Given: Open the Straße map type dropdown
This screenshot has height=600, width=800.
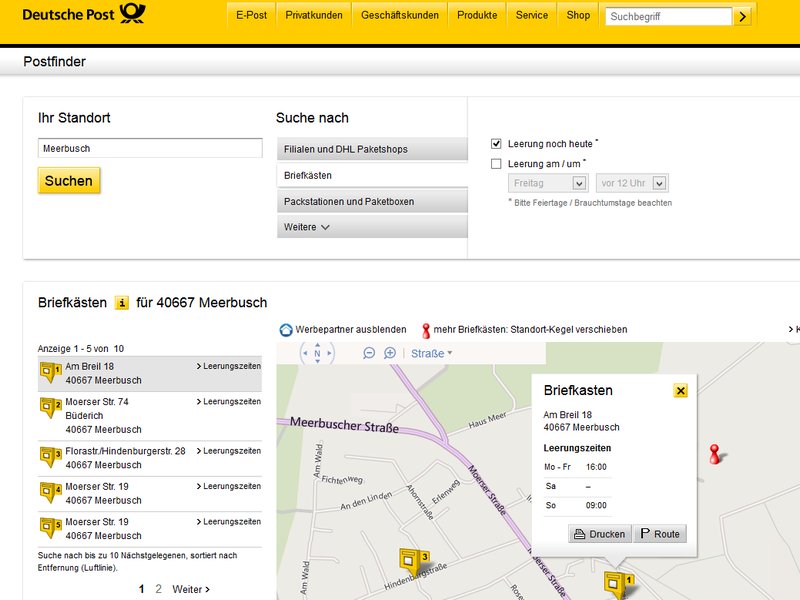Looking at the screenshot, I should [x=431, y=354].
